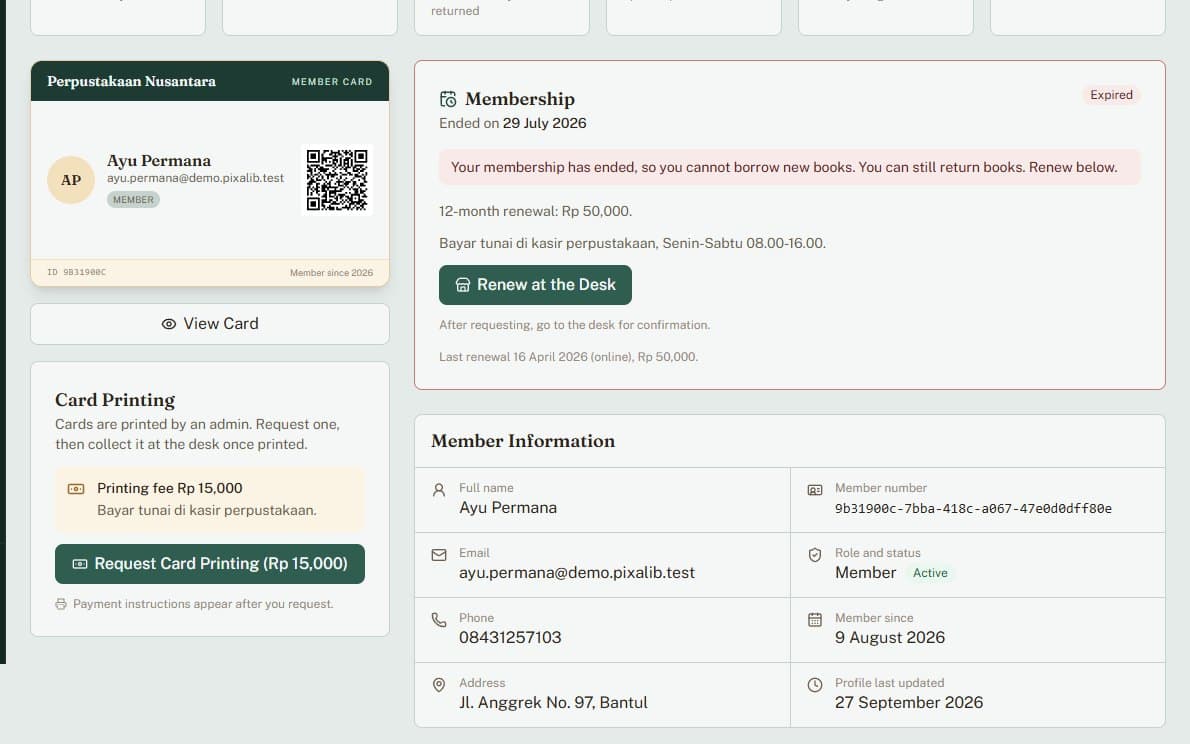Click the date 27 September 2026
The height and width of the screenshot is (744, 1190).
pos(908,703)
